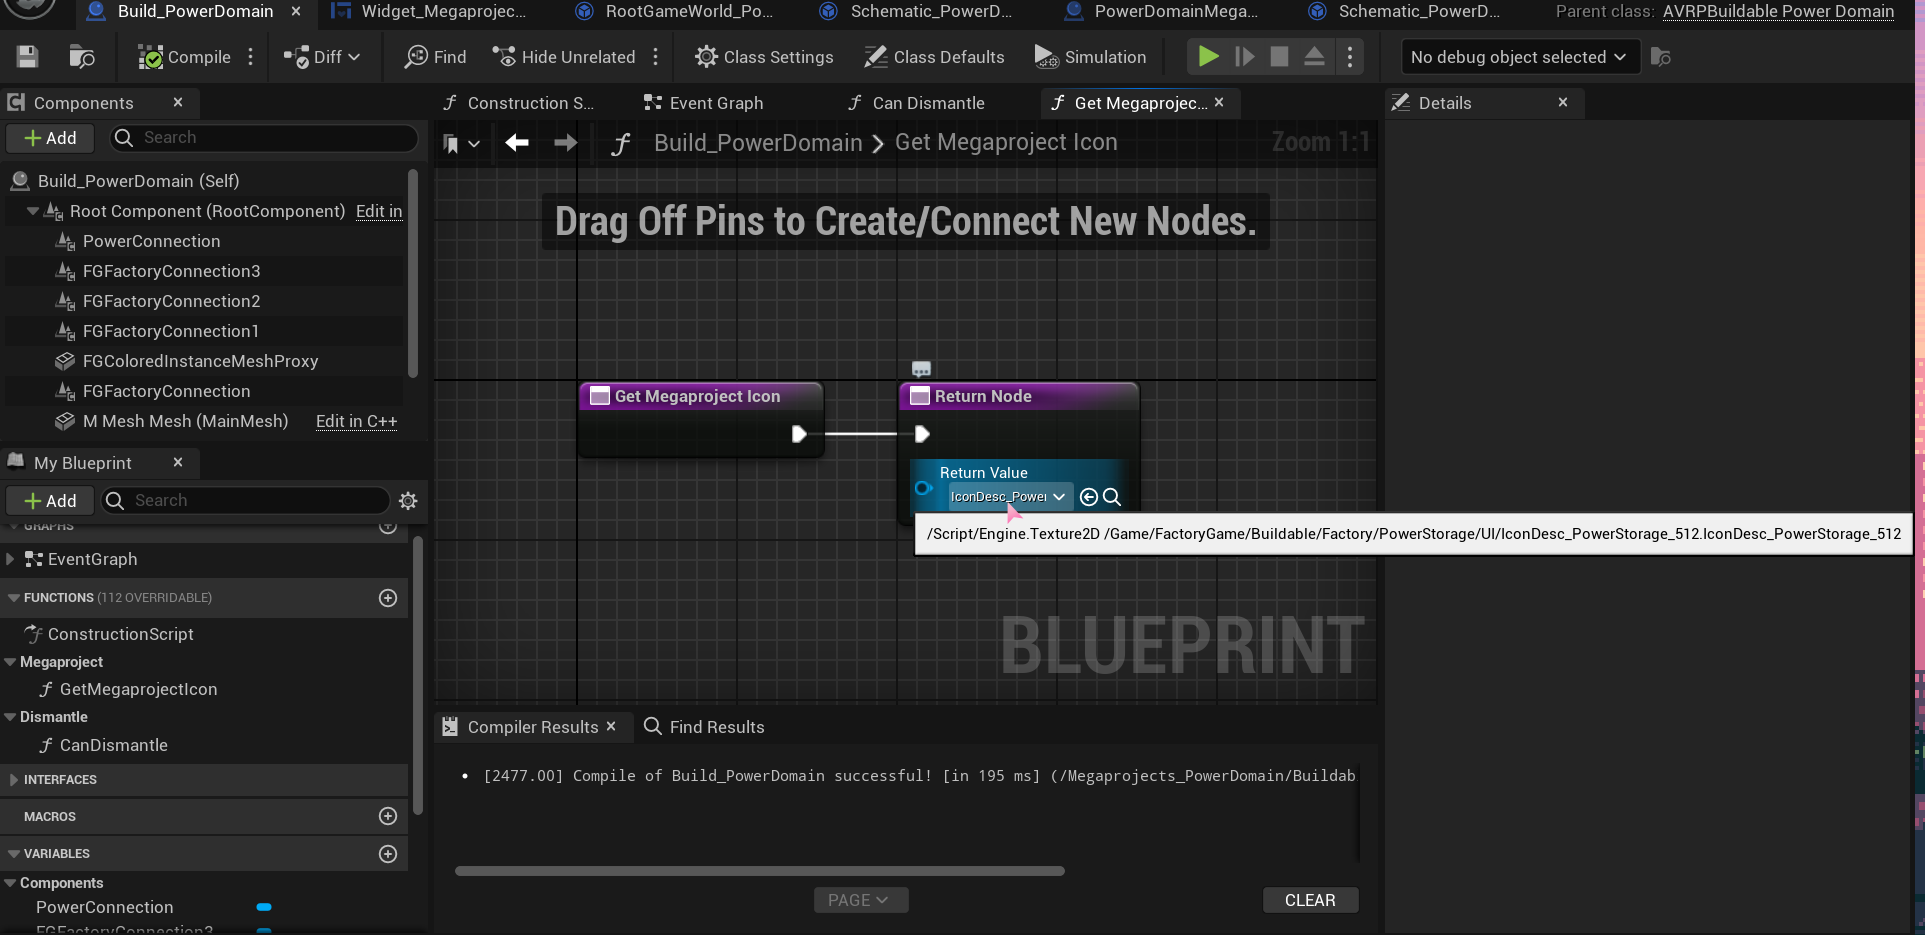Screen dimensions: 1925x935
Task: Click Edit in C++ link for MainMesh
Action: [356, 421]
